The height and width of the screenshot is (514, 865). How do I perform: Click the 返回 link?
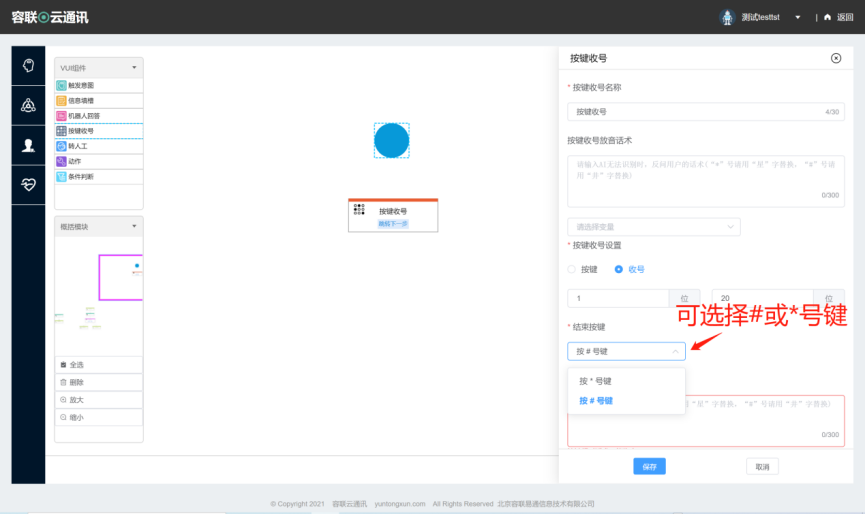click(845, 17)
